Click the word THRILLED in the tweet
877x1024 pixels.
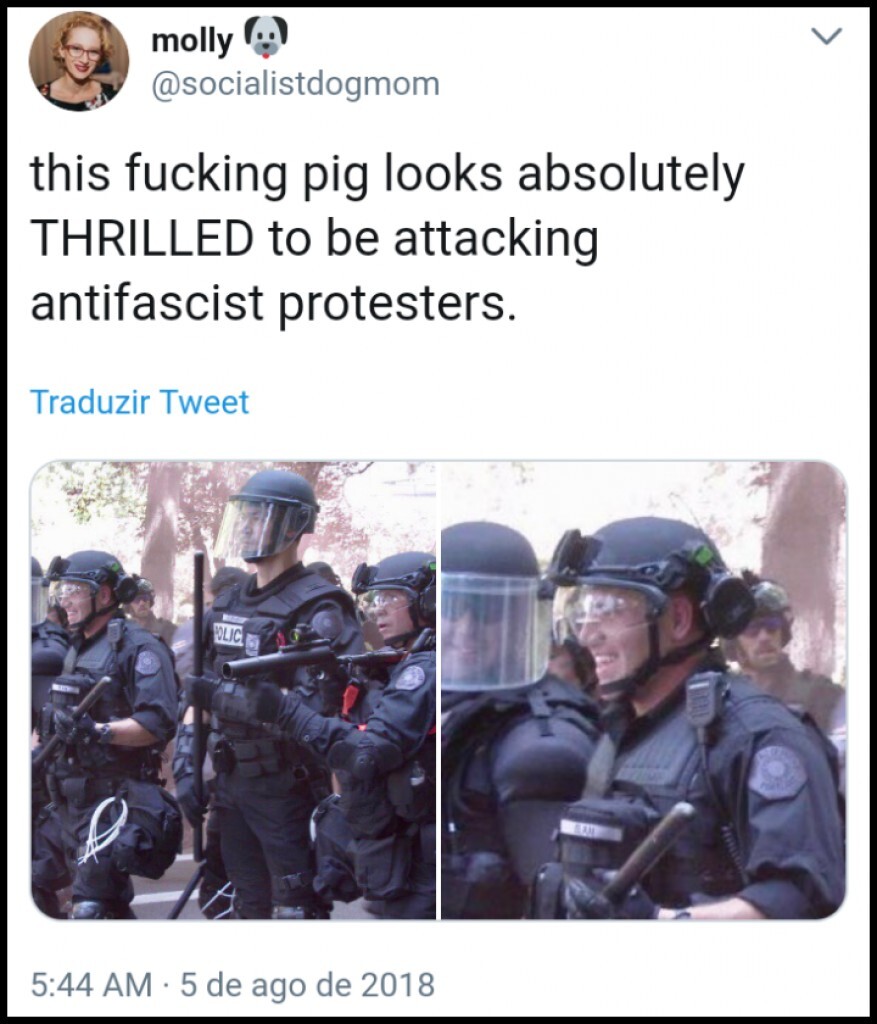tap(142, 238)
